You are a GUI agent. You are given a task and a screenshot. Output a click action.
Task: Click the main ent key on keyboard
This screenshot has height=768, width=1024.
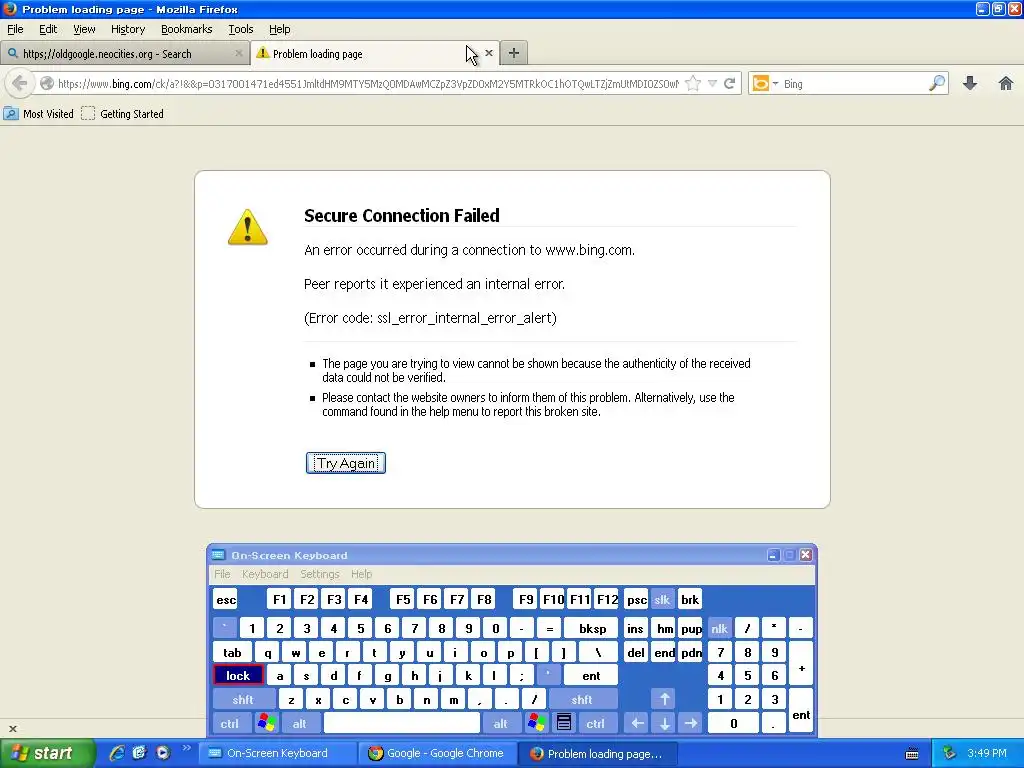coord(591,675)
